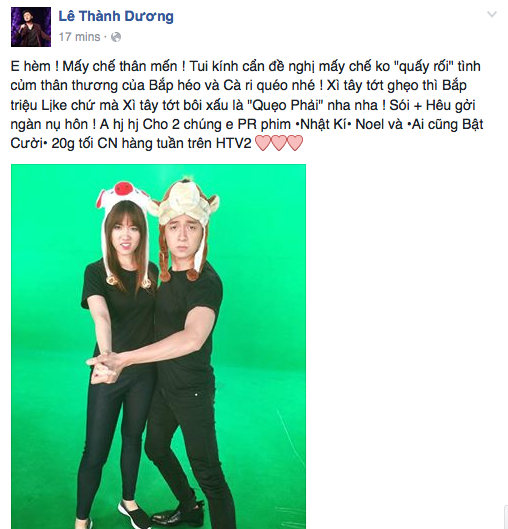508x529 pixels.
Task: Open the post via 17 mins timestamp
Action: pyautogui.click(x=80, y=37)
